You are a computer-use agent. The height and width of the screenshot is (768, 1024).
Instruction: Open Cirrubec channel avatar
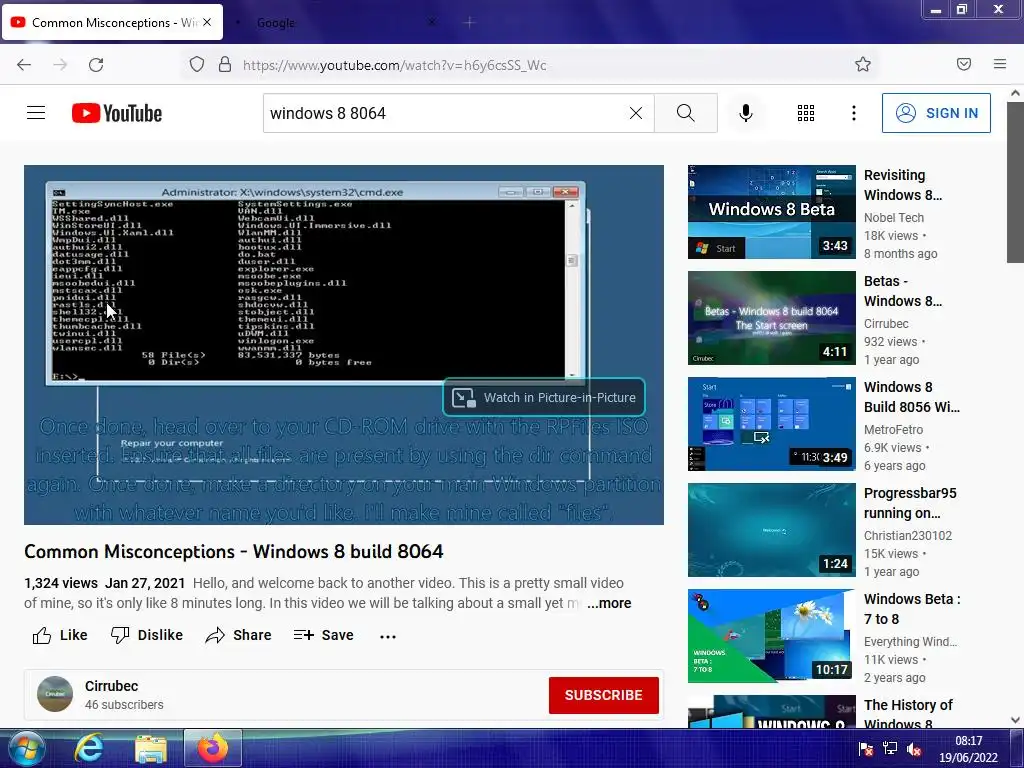pyautogui.click(x=55, y=694)
